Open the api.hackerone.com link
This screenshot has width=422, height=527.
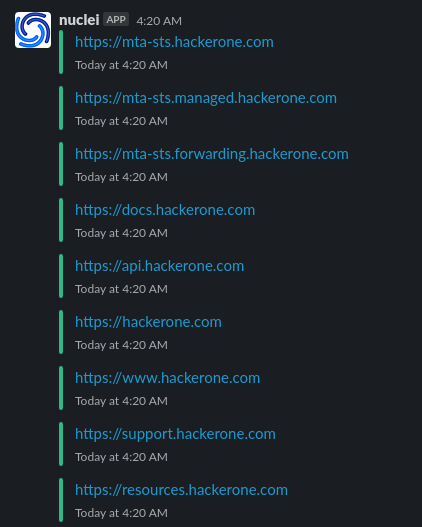click(x=159, y=267)
